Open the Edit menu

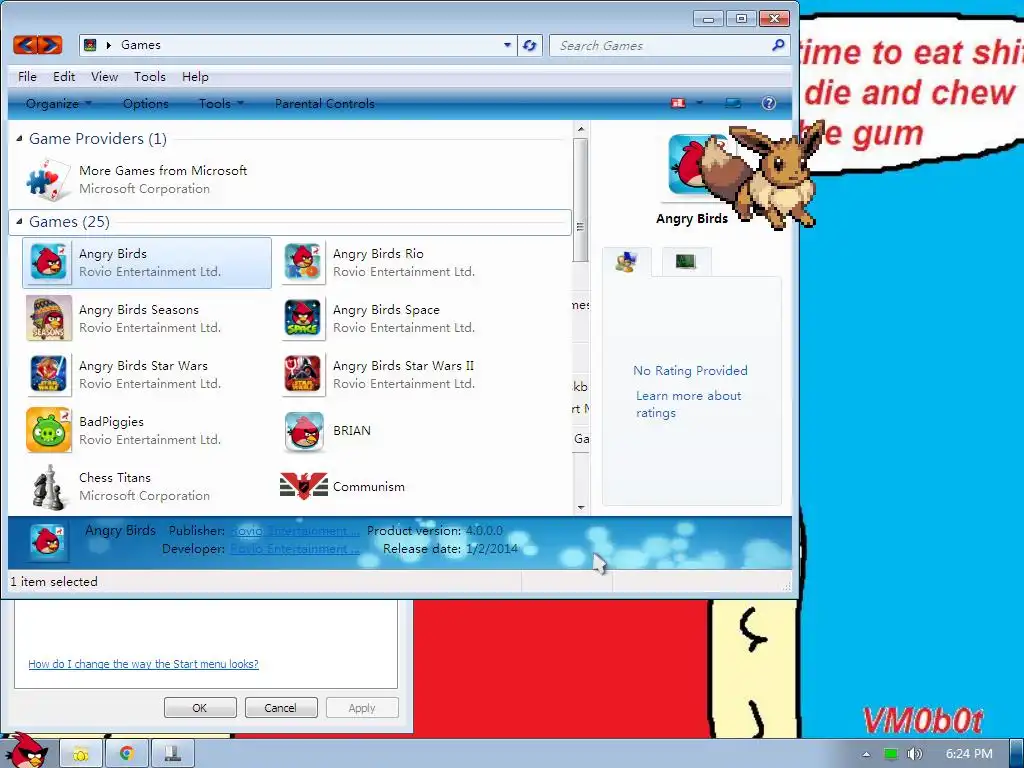(64, 76)
